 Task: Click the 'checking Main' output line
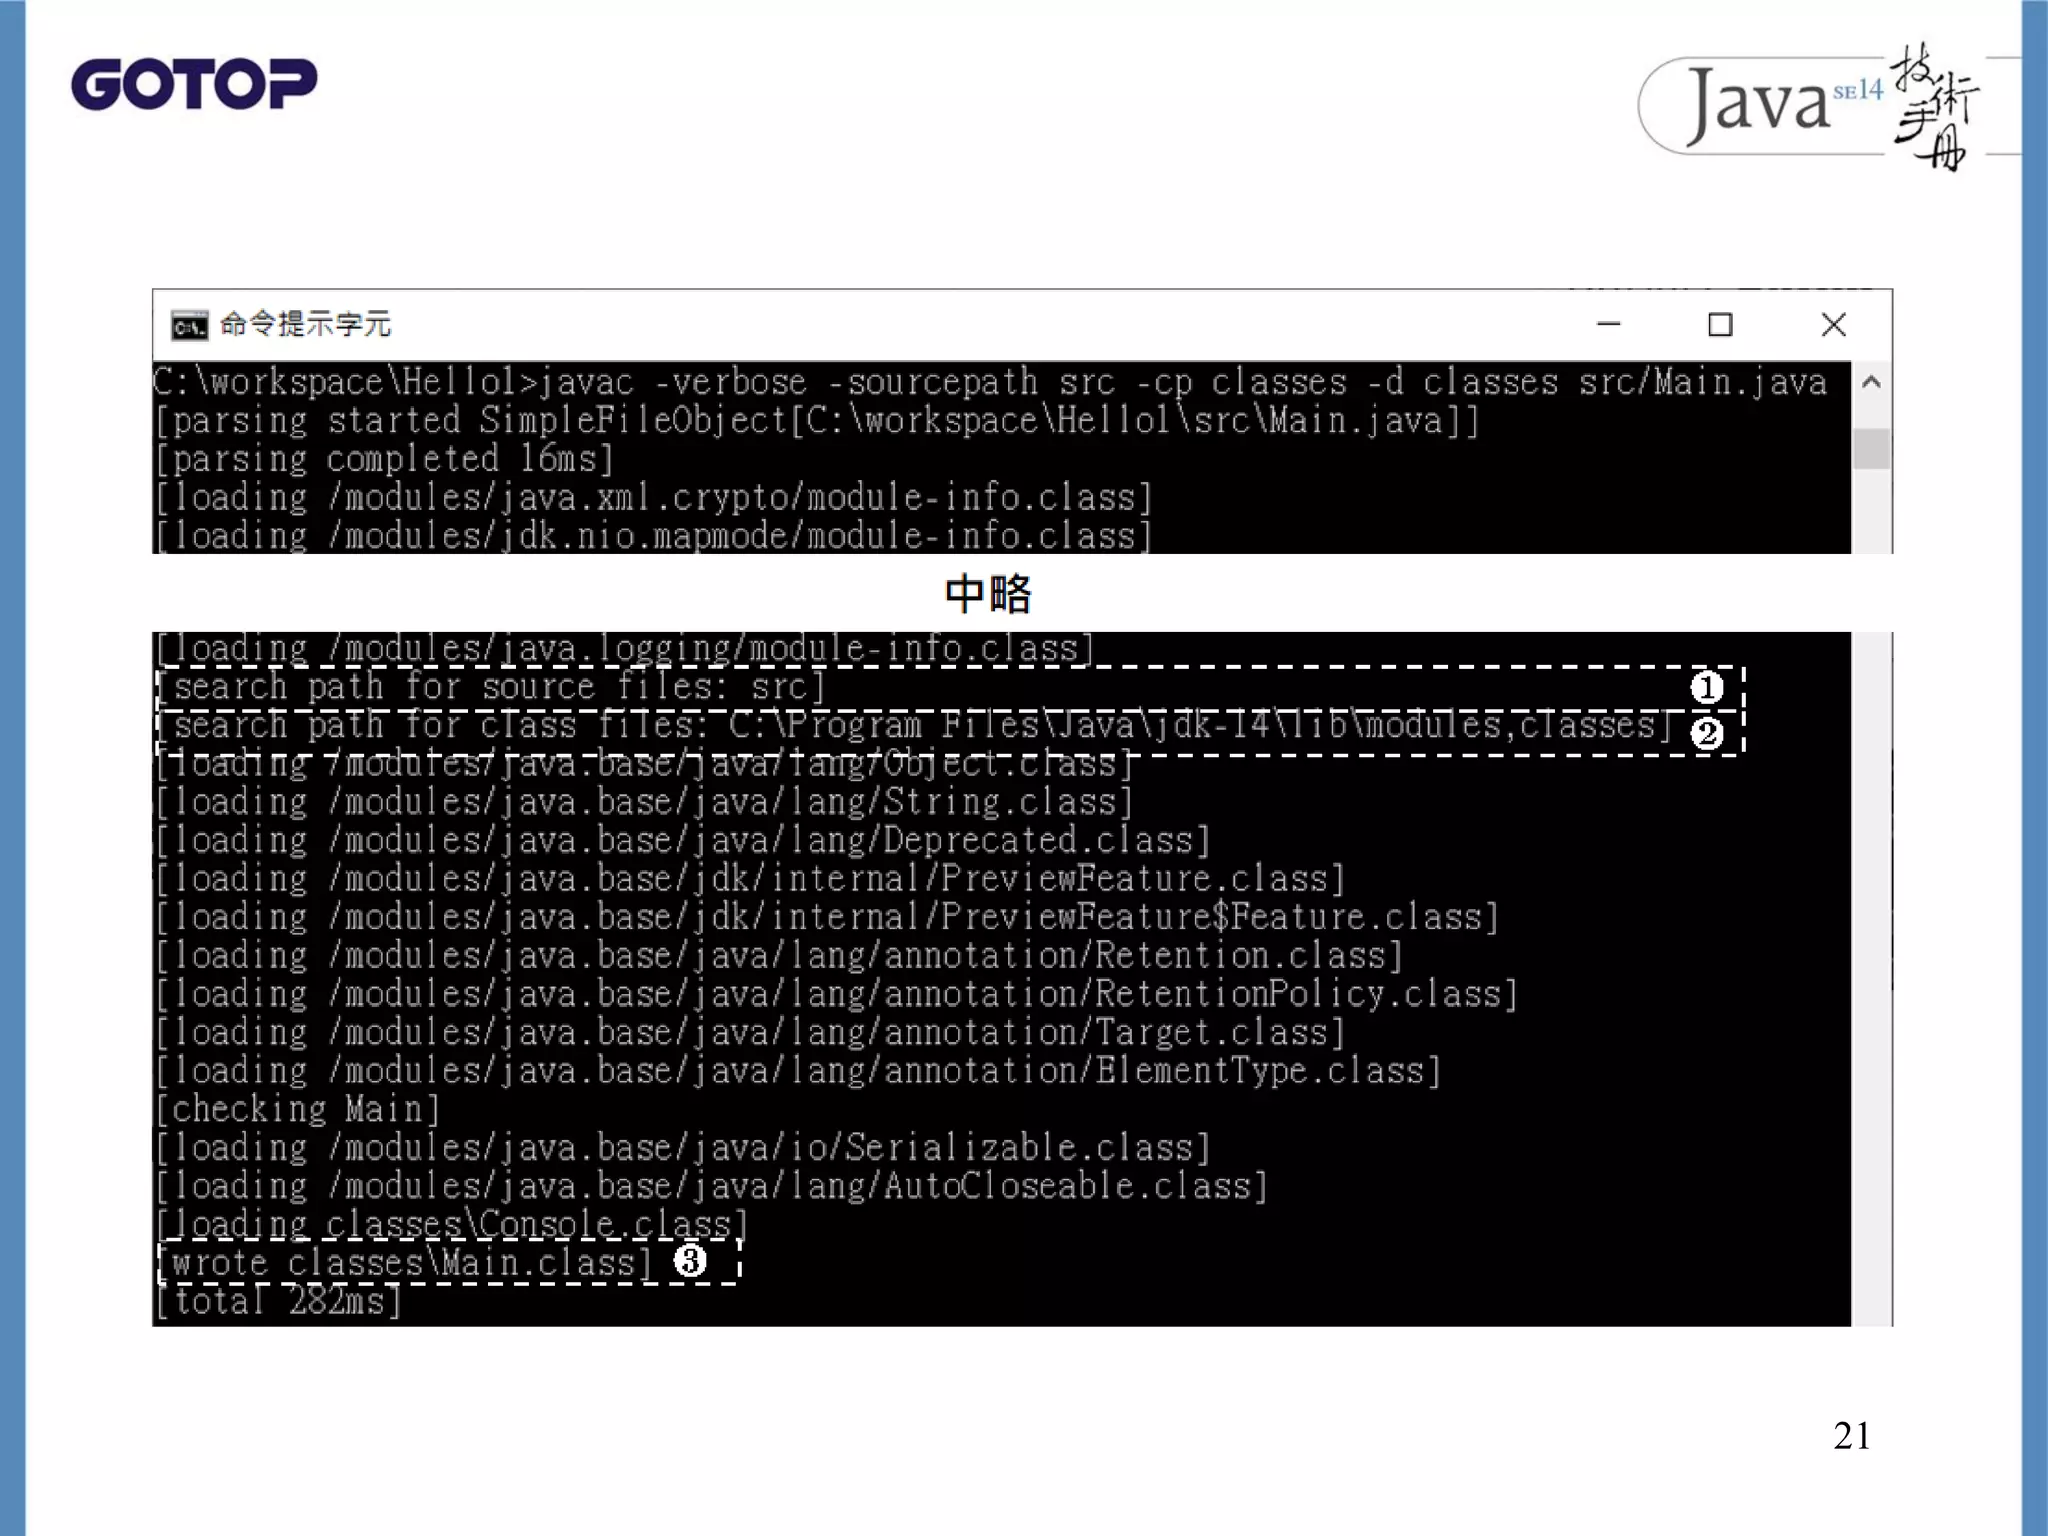(x=298, y=1109)
